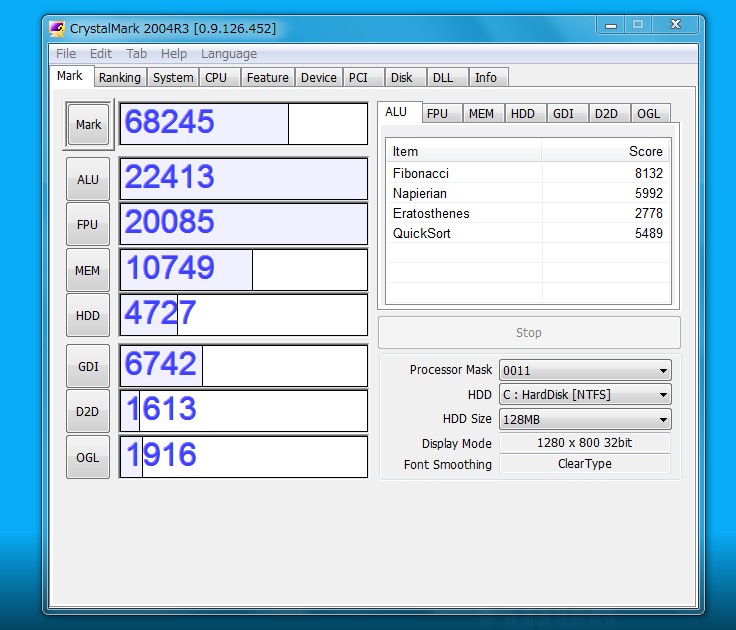This screenshot has width=736, height=630.
Task: Open the HDD drive selection dropdown
Action: (585, 394)
